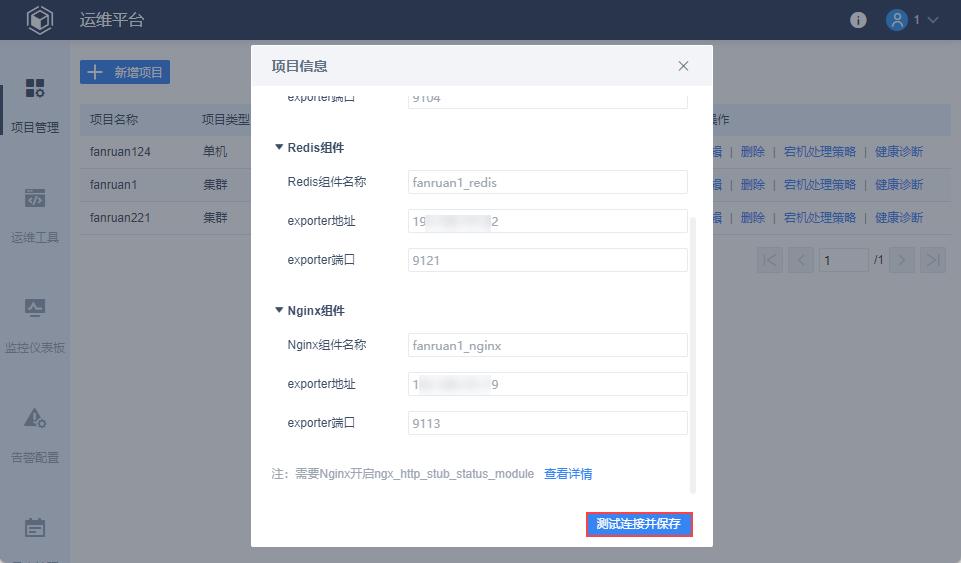Open 运维工具 in the sidebar
961x563 pixels.
(35, 216)
